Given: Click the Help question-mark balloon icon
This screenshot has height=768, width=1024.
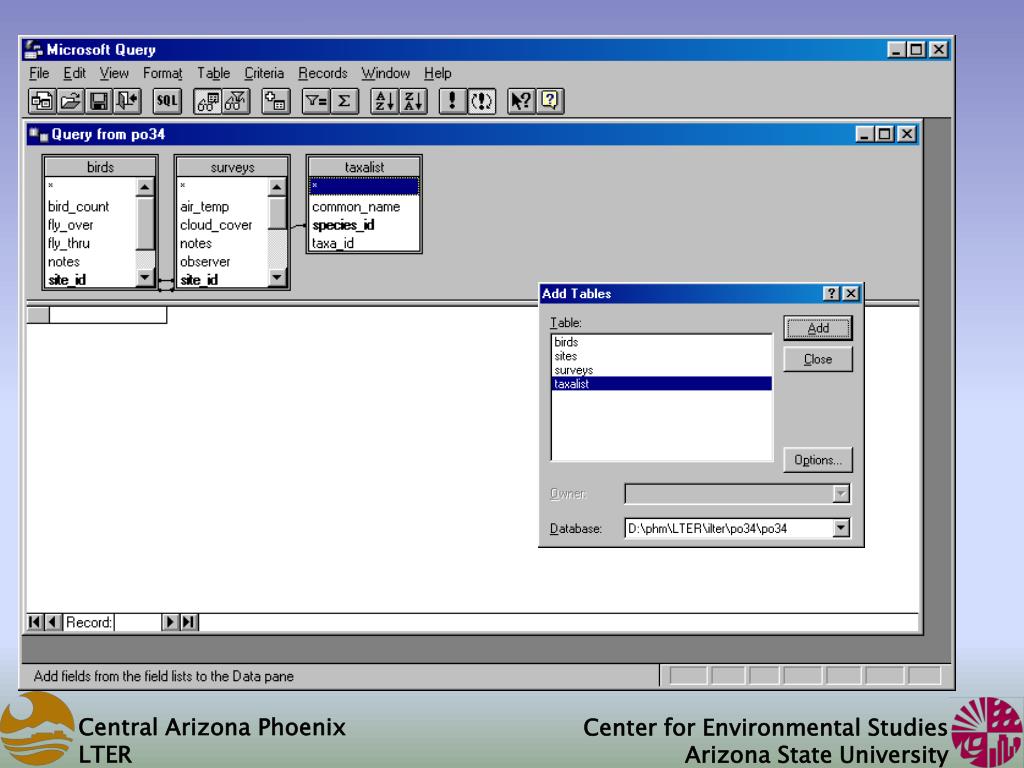Looking at the screenshot, I should click(550, 101).
